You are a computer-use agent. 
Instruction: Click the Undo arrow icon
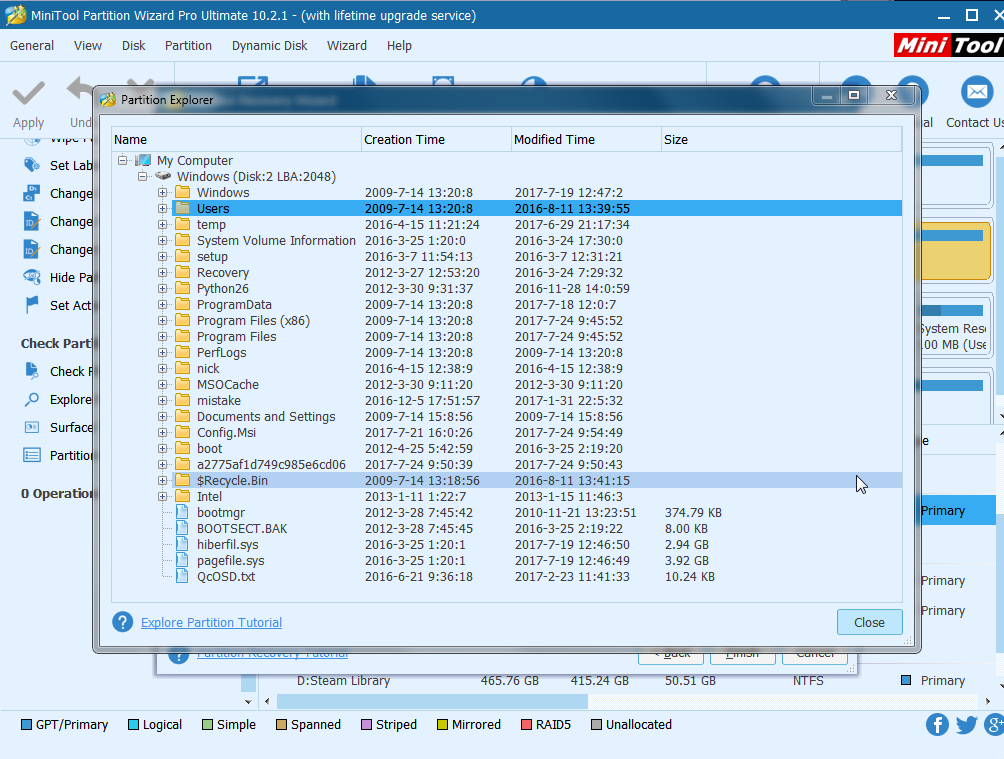click(81, 88)
